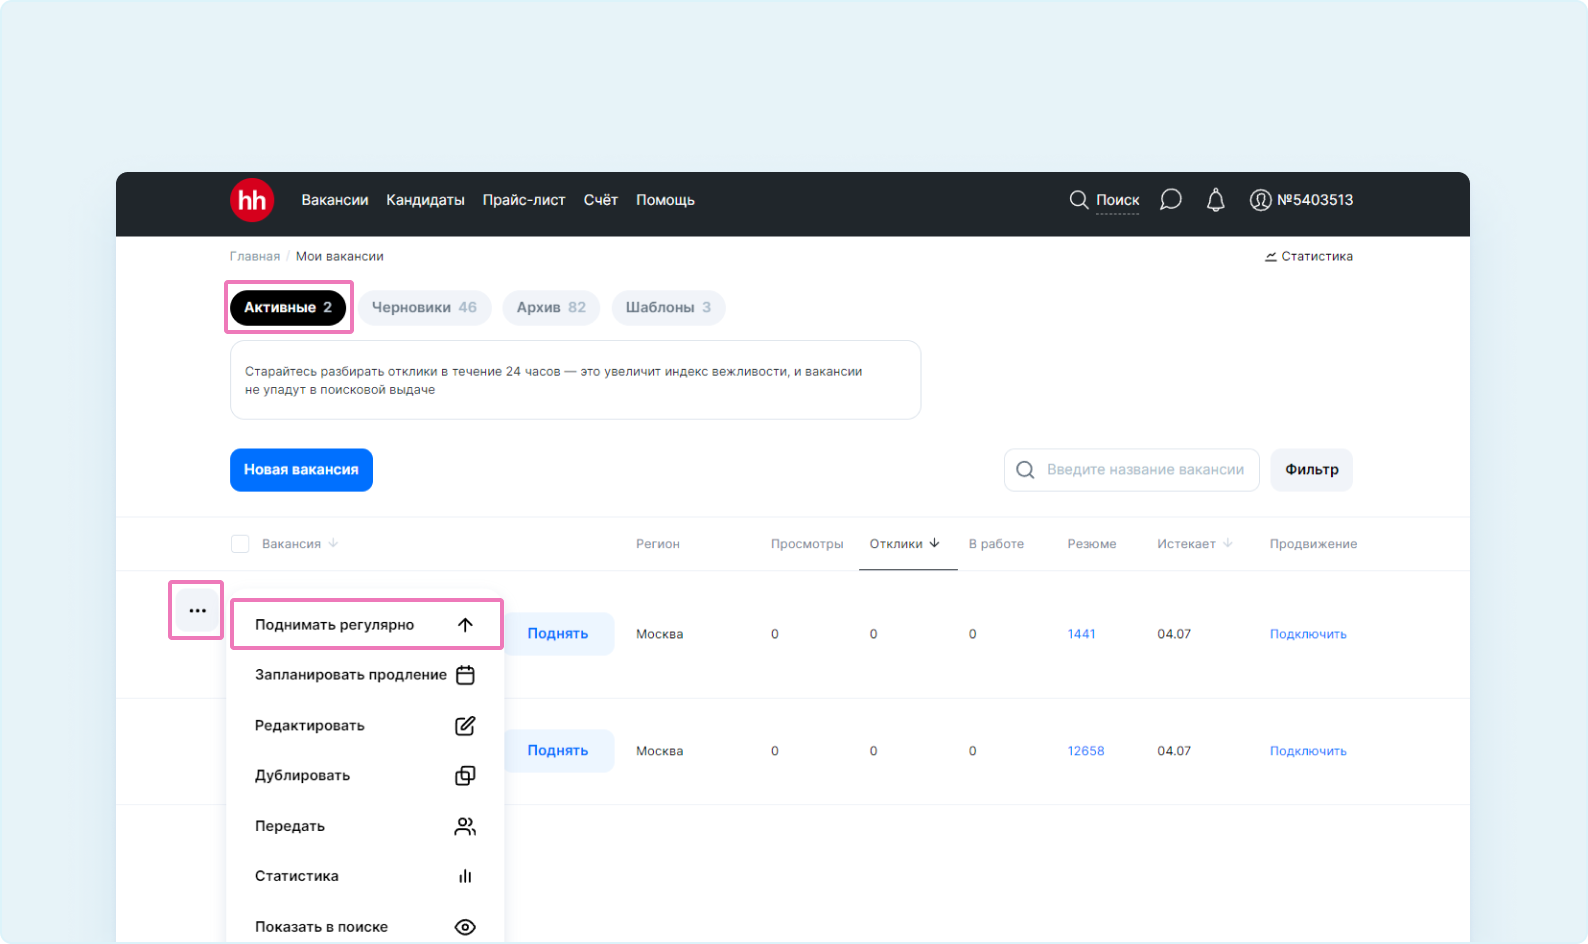The image size is (1588, 944).
Task: Open the user profile icon №5403513
Action: (x=1260, y=200)
